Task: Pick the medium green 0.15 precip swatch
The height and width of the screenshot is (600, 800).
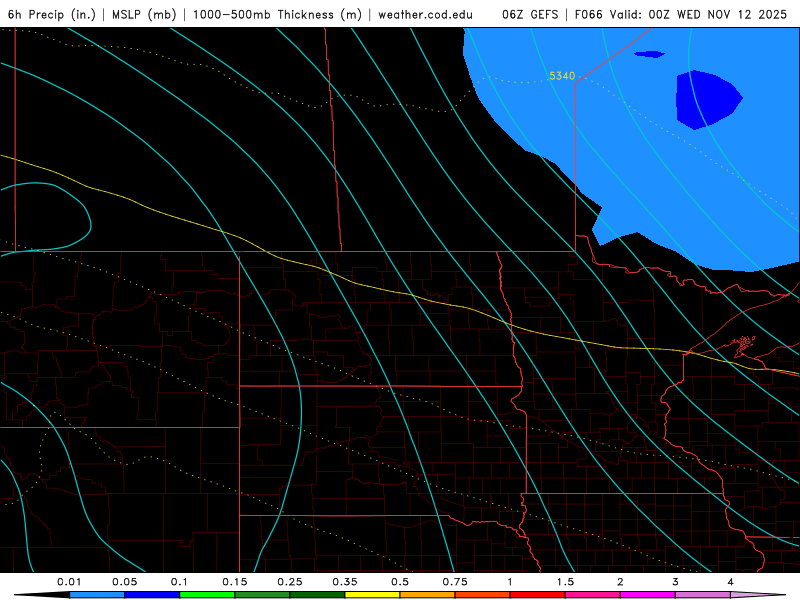Action: point(262,595)
